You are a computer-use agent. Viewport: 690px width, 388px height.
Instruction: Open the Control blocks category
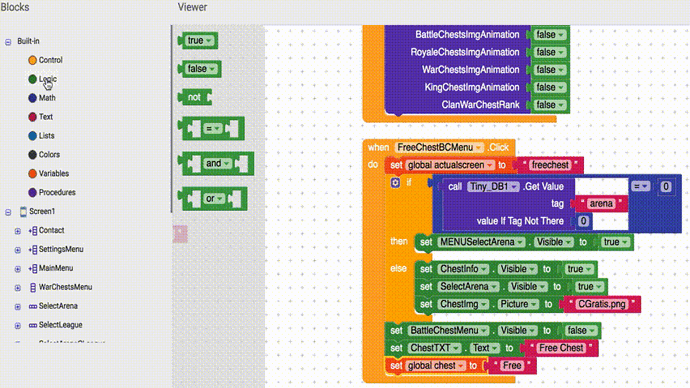click(45, 60)
